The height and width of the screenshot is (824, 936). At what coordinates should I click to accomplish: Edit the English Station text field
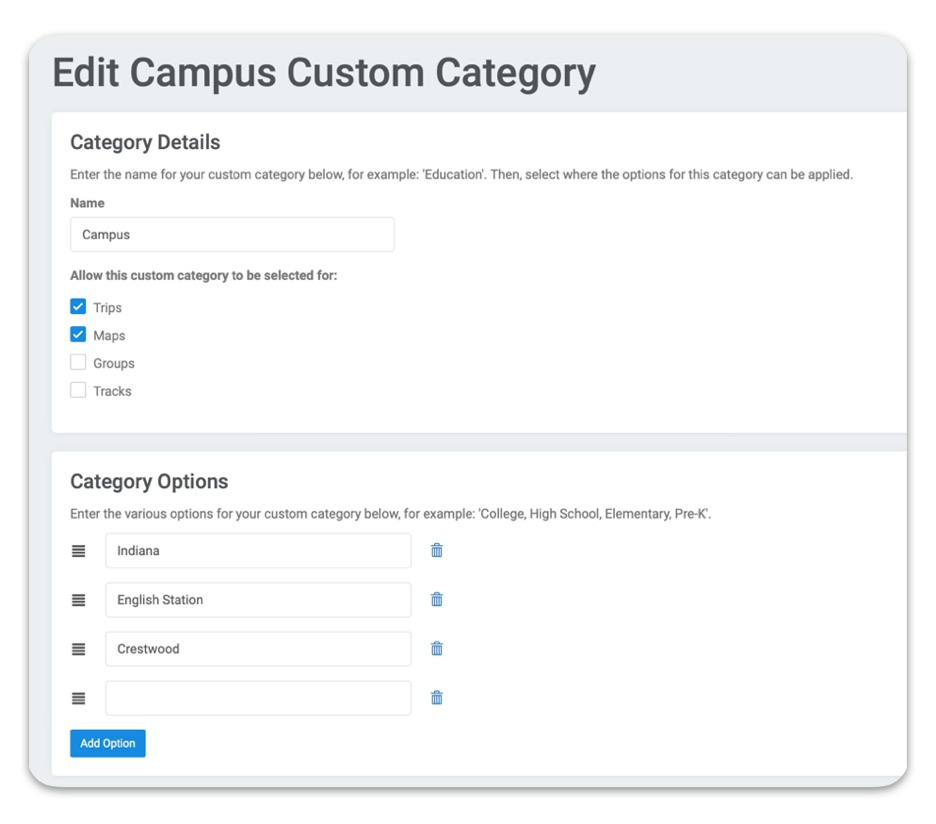[x=258, y=600]
